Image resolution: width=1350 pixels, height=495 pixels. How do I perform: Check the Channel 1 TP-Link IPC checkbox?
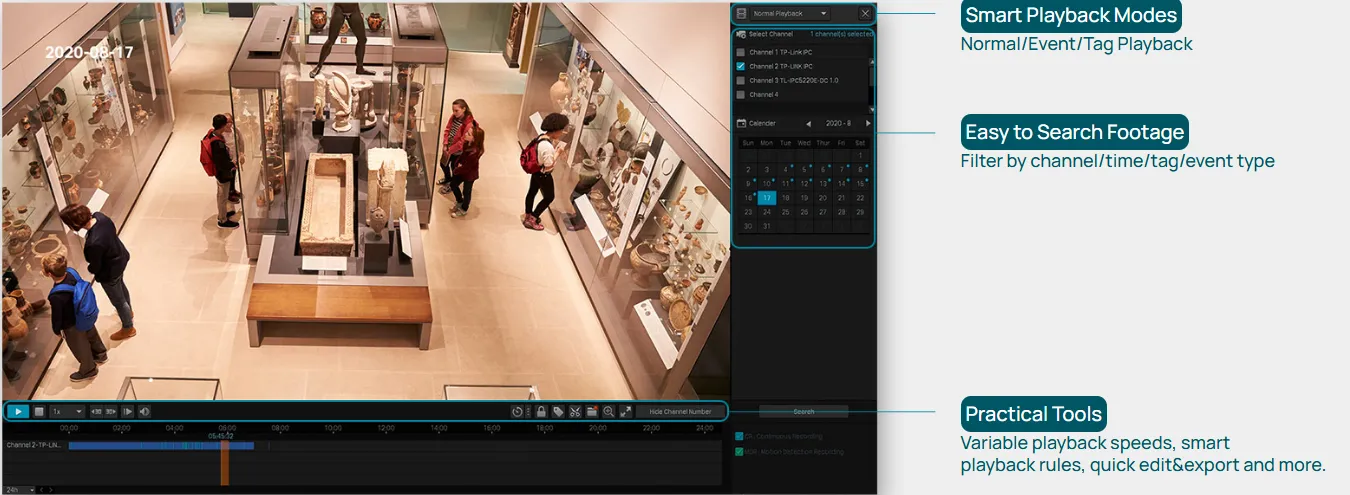click(741, 52)
